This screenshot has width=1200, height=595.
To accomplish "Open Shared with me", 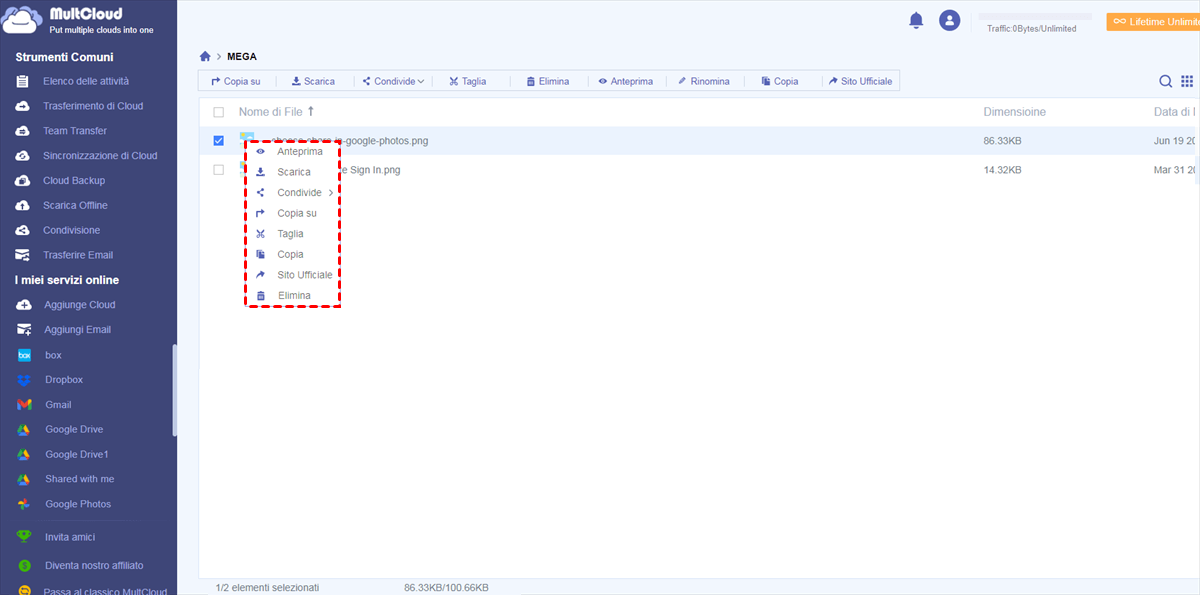I will click(79, 479).
